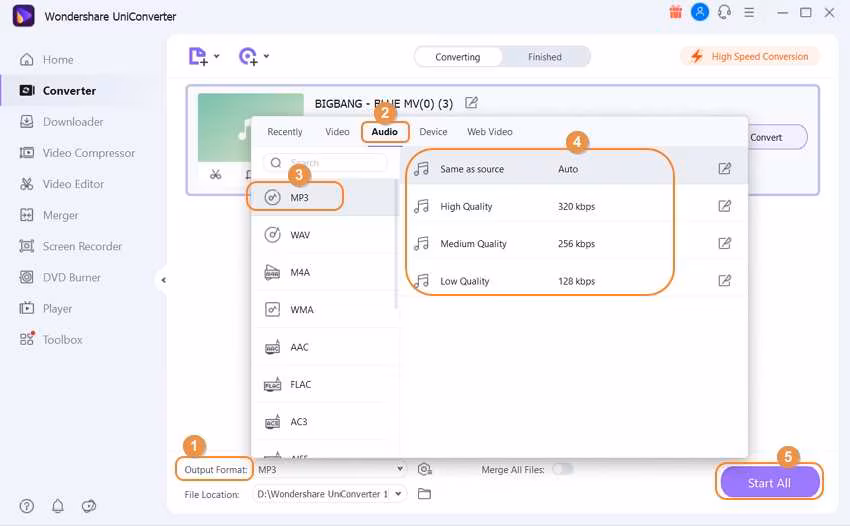This screenshot has height=526, width=850.
Task: Edit the Same as source preset
Action: pyautogui.click(x=724, y=169)
